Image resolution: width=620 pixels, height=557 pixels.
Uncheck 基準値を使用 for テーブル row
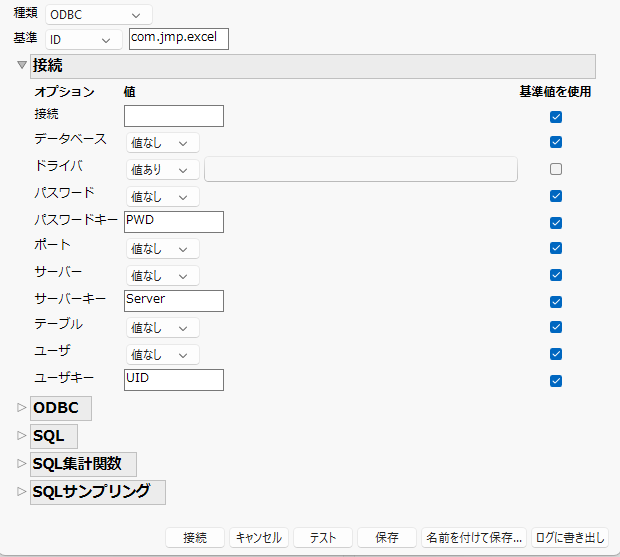point(556,327)
